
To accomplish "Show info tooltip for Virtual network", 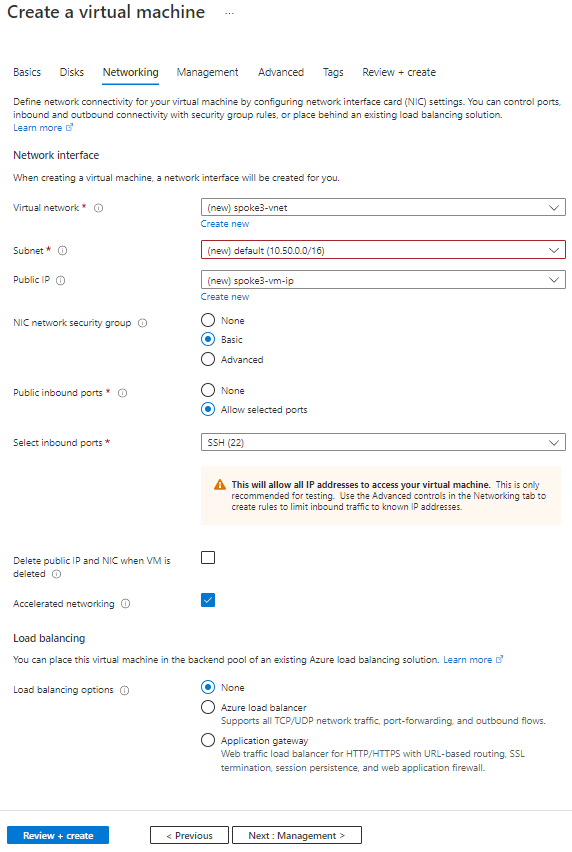I will [x=98, y=208].
